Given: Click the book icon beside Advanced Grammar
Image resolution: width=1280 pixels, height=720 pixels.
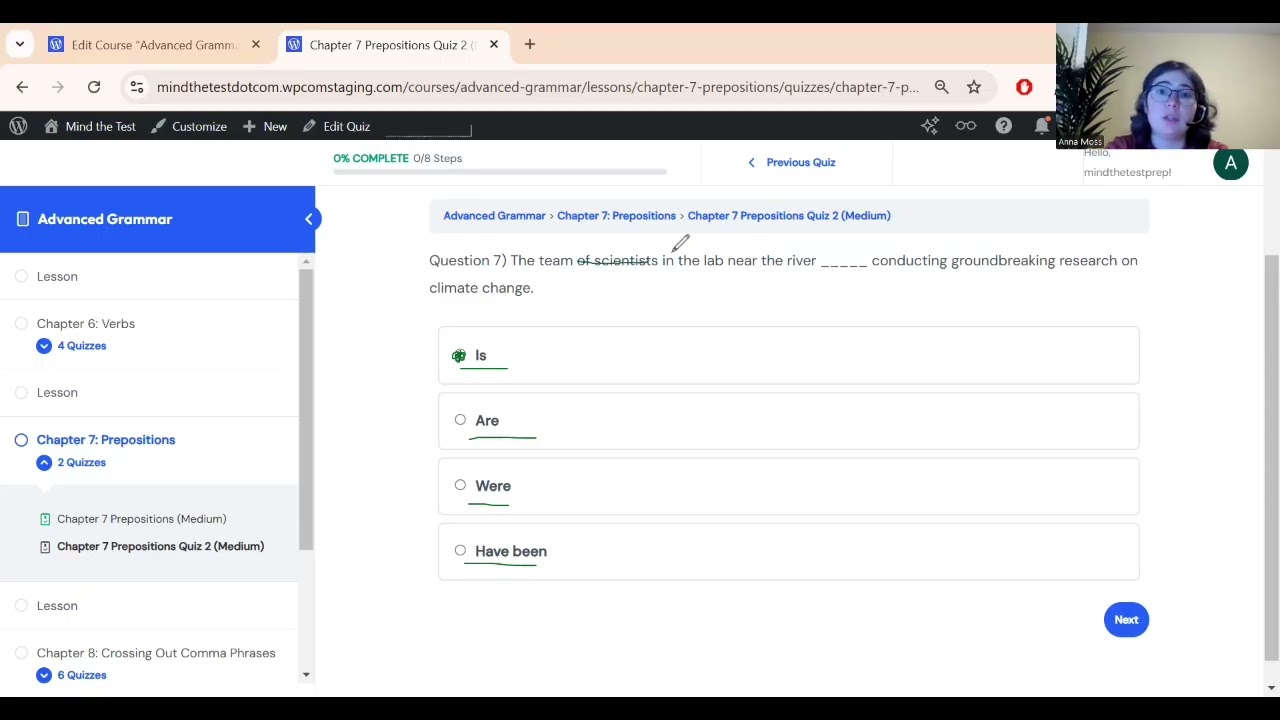Looking at the screenshot, I should 22,219.
